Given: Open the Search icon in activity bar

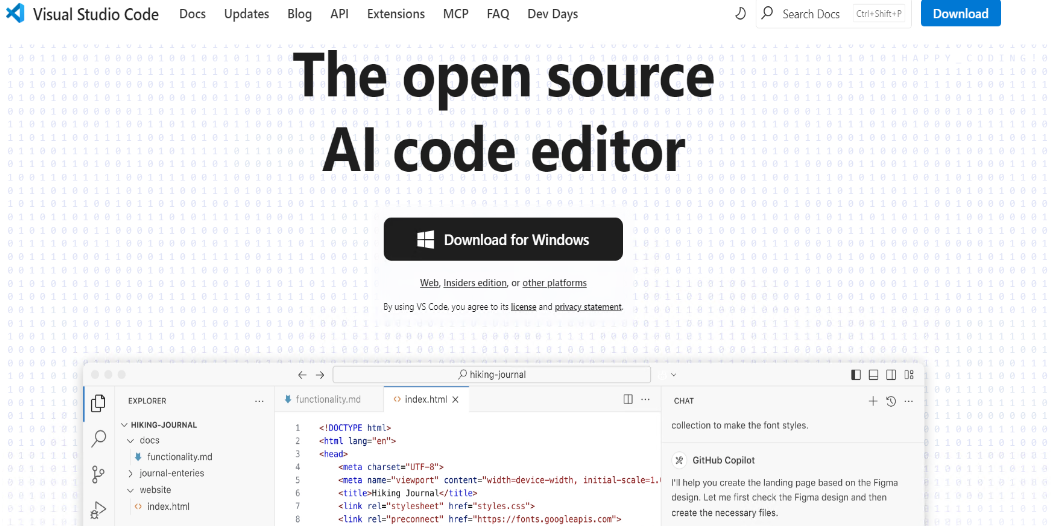Looking at the screenshot, I should pyautogui.click(x=99, y=438).
